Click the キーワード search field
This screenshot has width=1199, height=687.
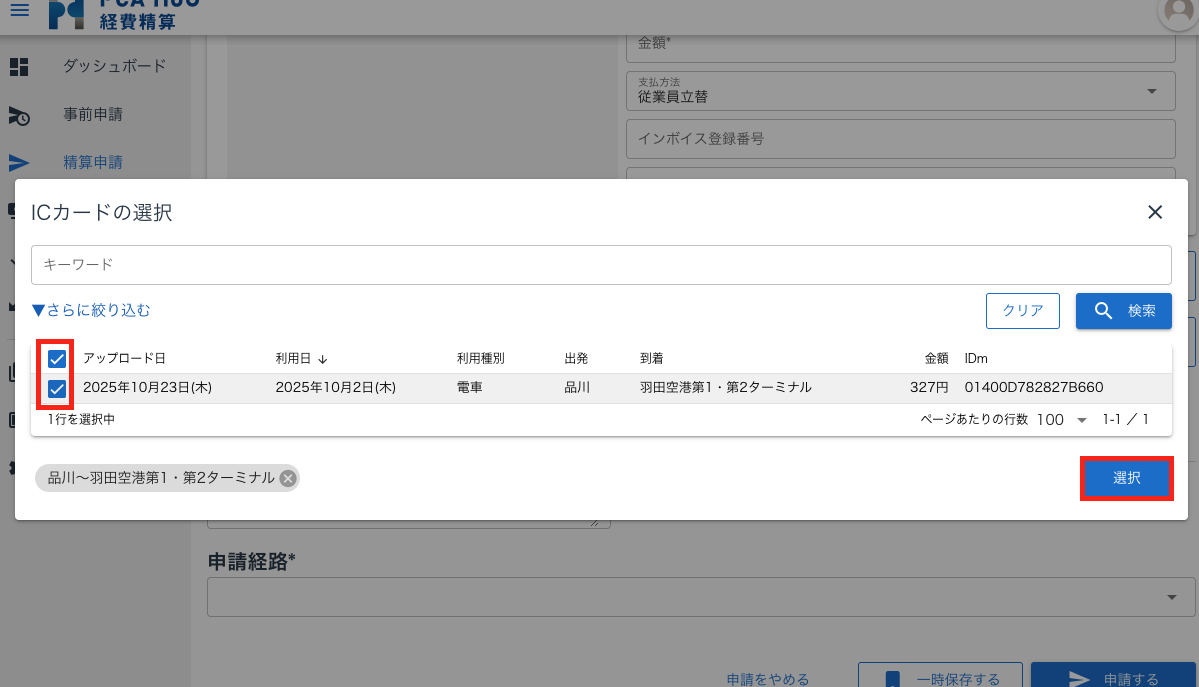(x=600, y=265)
